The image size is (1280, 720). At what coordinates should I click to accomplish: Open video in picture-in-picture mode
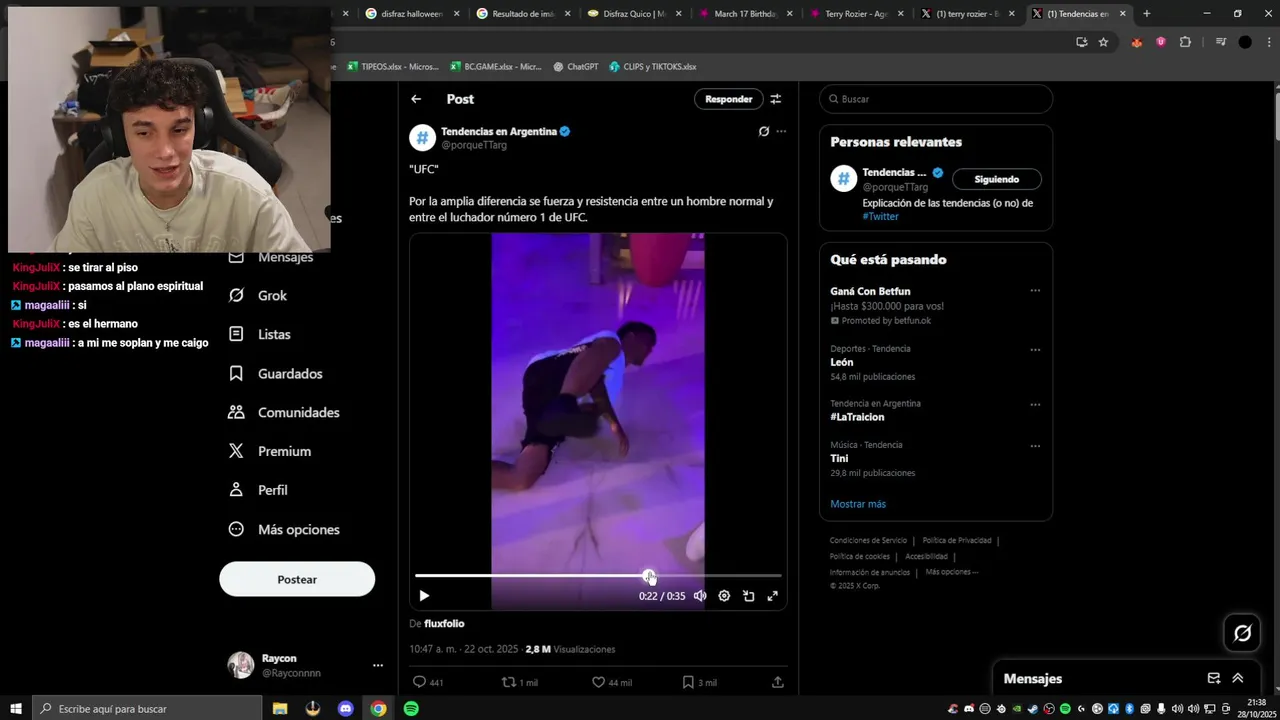pyautogui.click(x=748, y=596)
